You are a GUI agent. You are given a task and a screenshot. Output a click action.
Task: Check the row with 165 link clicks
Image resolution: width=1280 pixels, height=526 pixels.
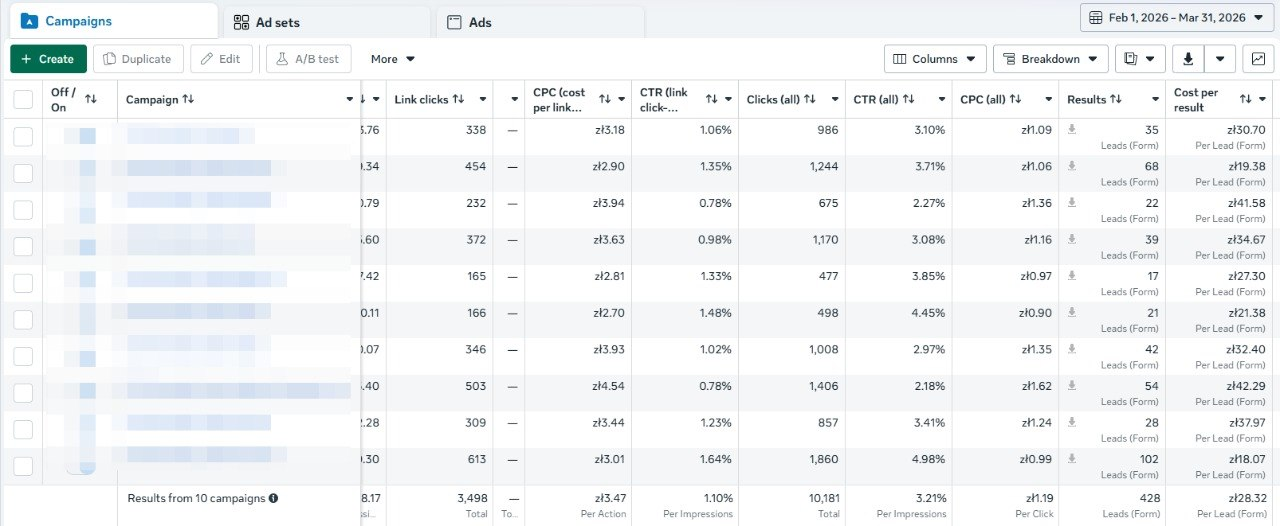[x=23, y=283]
